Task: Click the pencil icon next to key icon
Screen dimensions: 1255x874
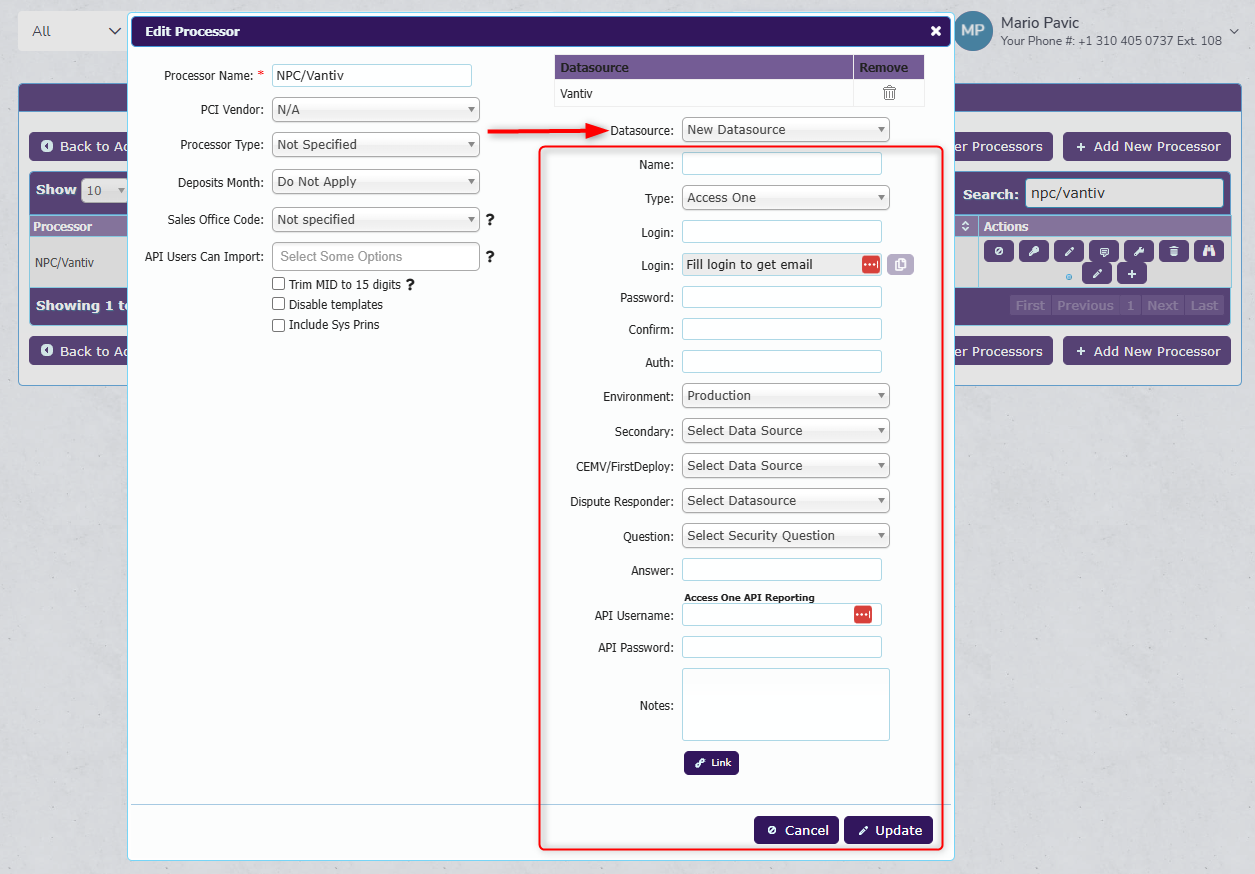Action: click(1069, 251)
